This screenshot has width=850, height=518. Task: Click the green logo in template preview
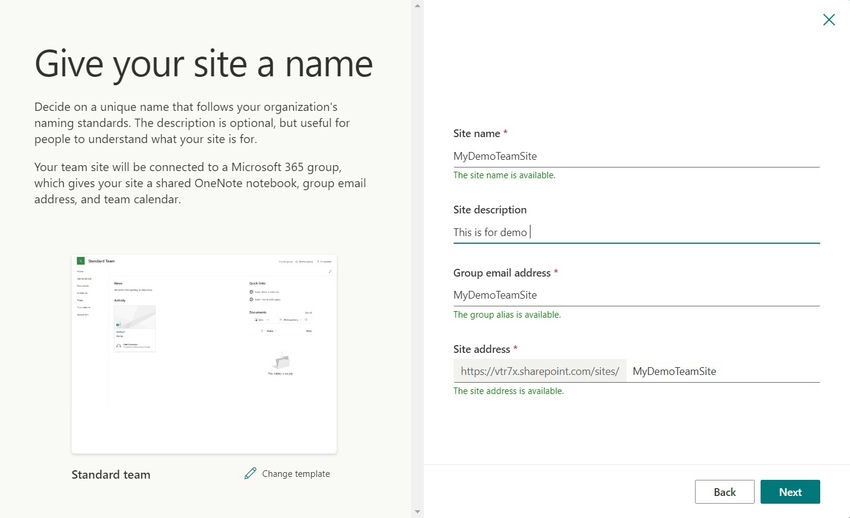click(x=80, y=260)
